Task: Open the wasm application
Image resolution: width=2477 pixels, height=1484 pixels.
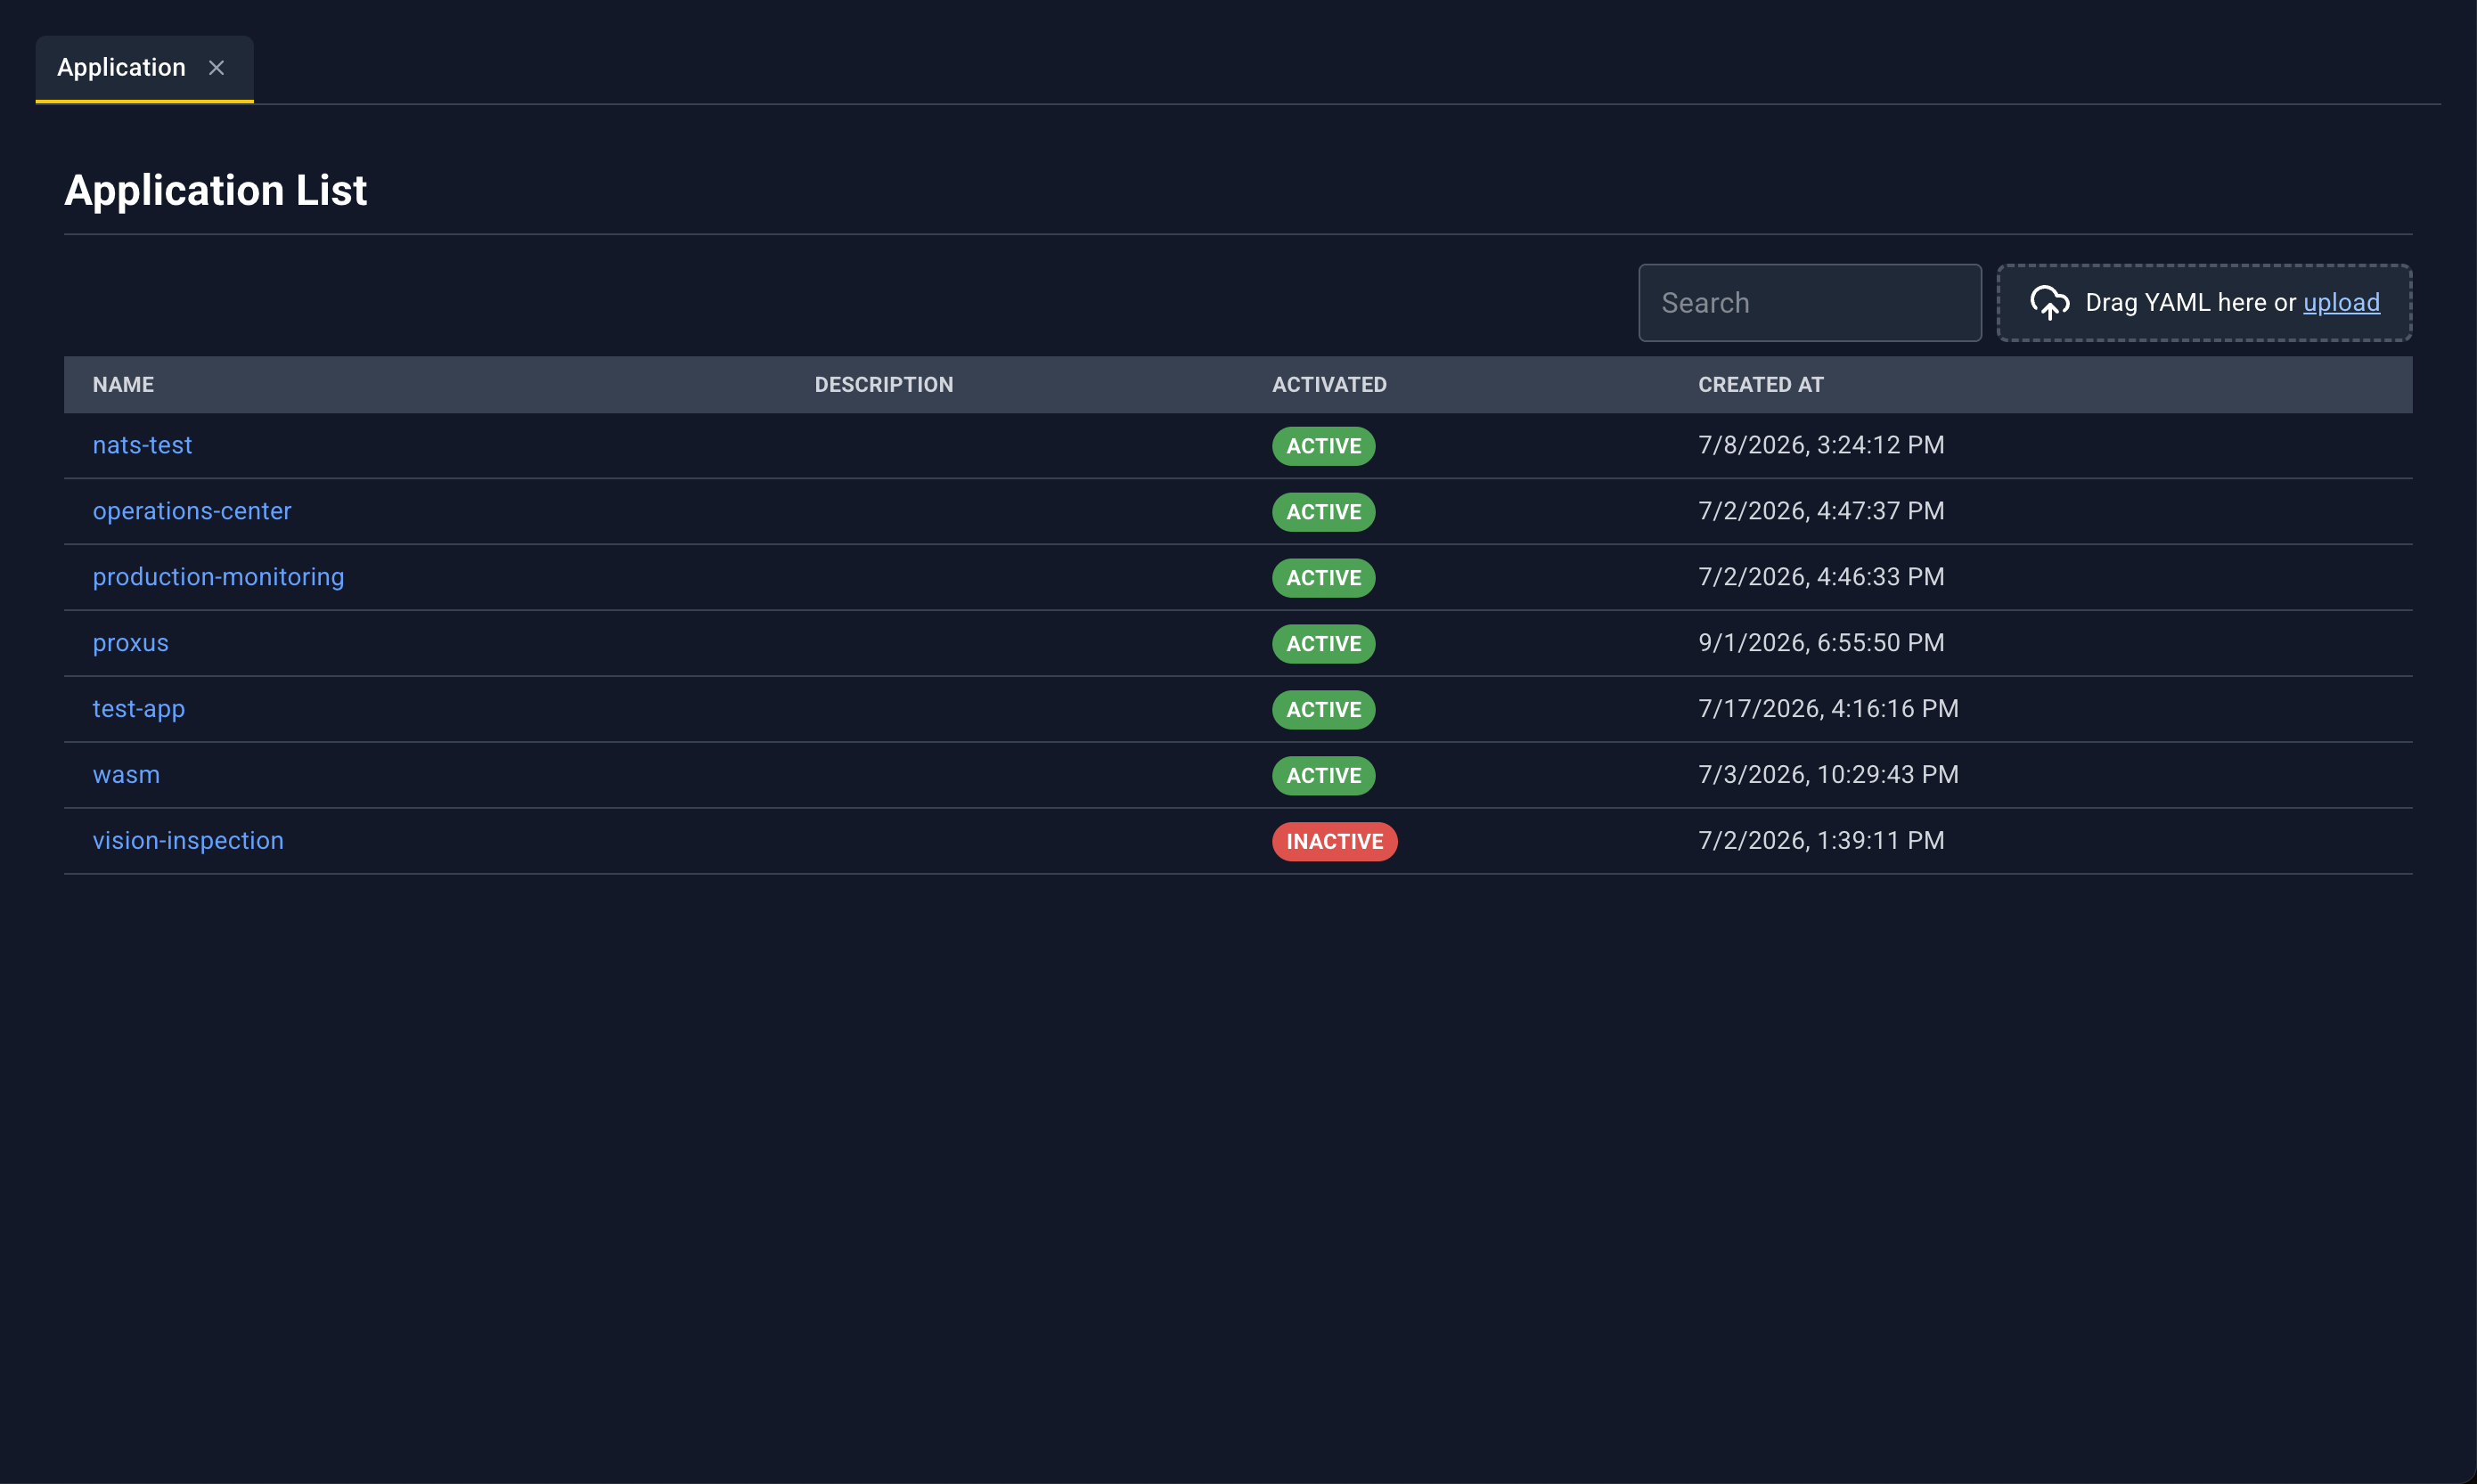Action: [x=126, y=775]
